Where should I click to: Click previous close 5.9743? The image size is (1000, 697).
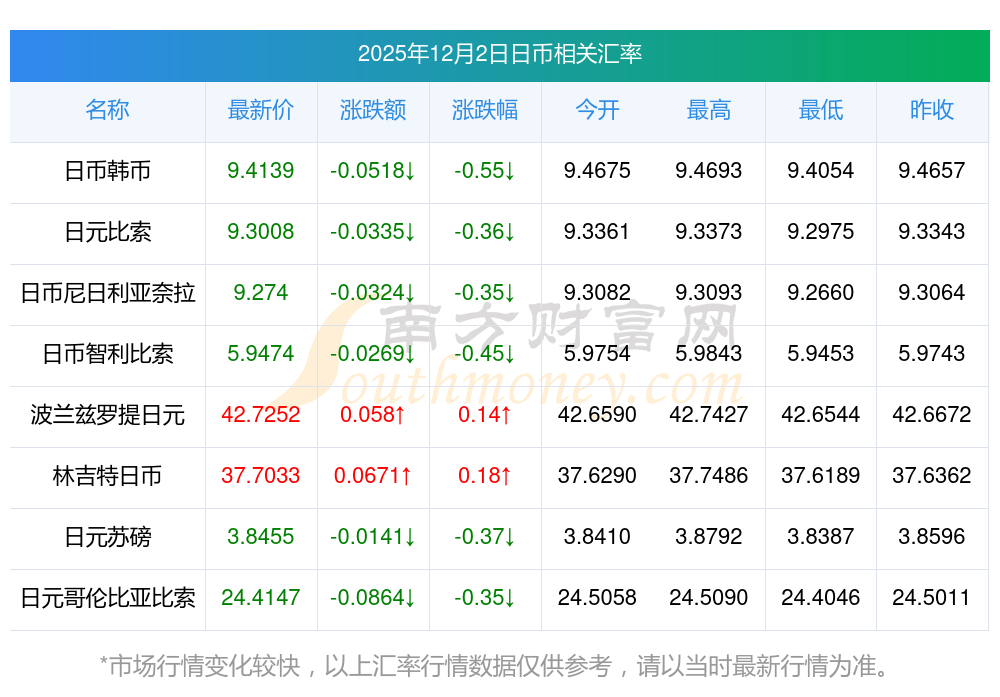point(932,353)
